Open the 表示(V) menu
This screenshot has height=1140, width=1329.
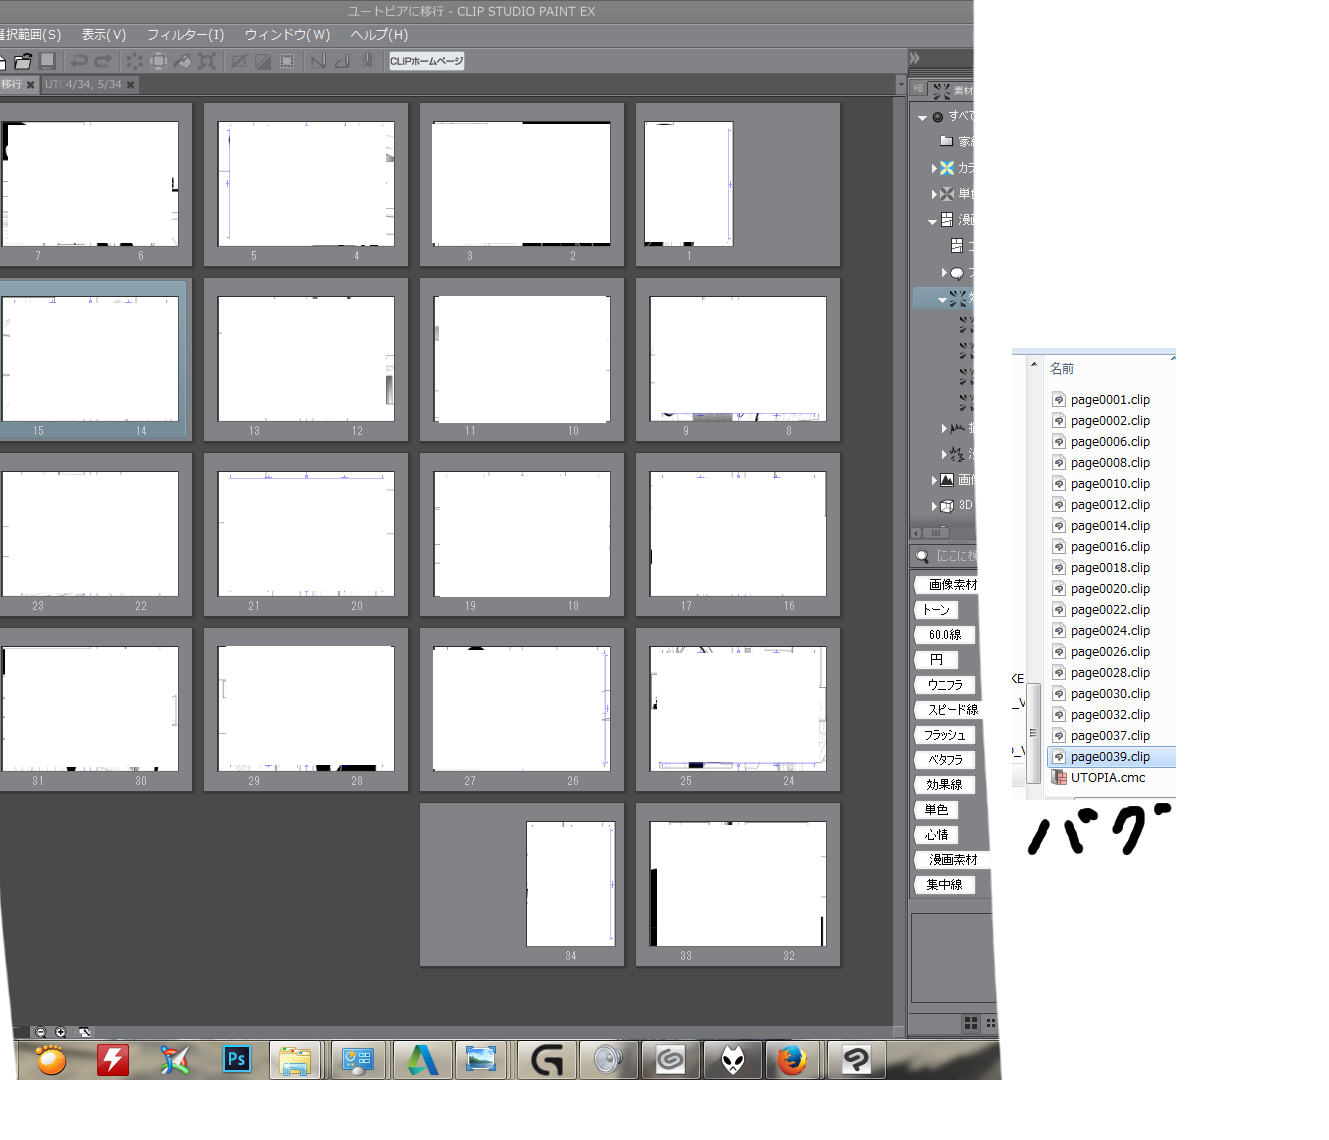pos(104,35)
